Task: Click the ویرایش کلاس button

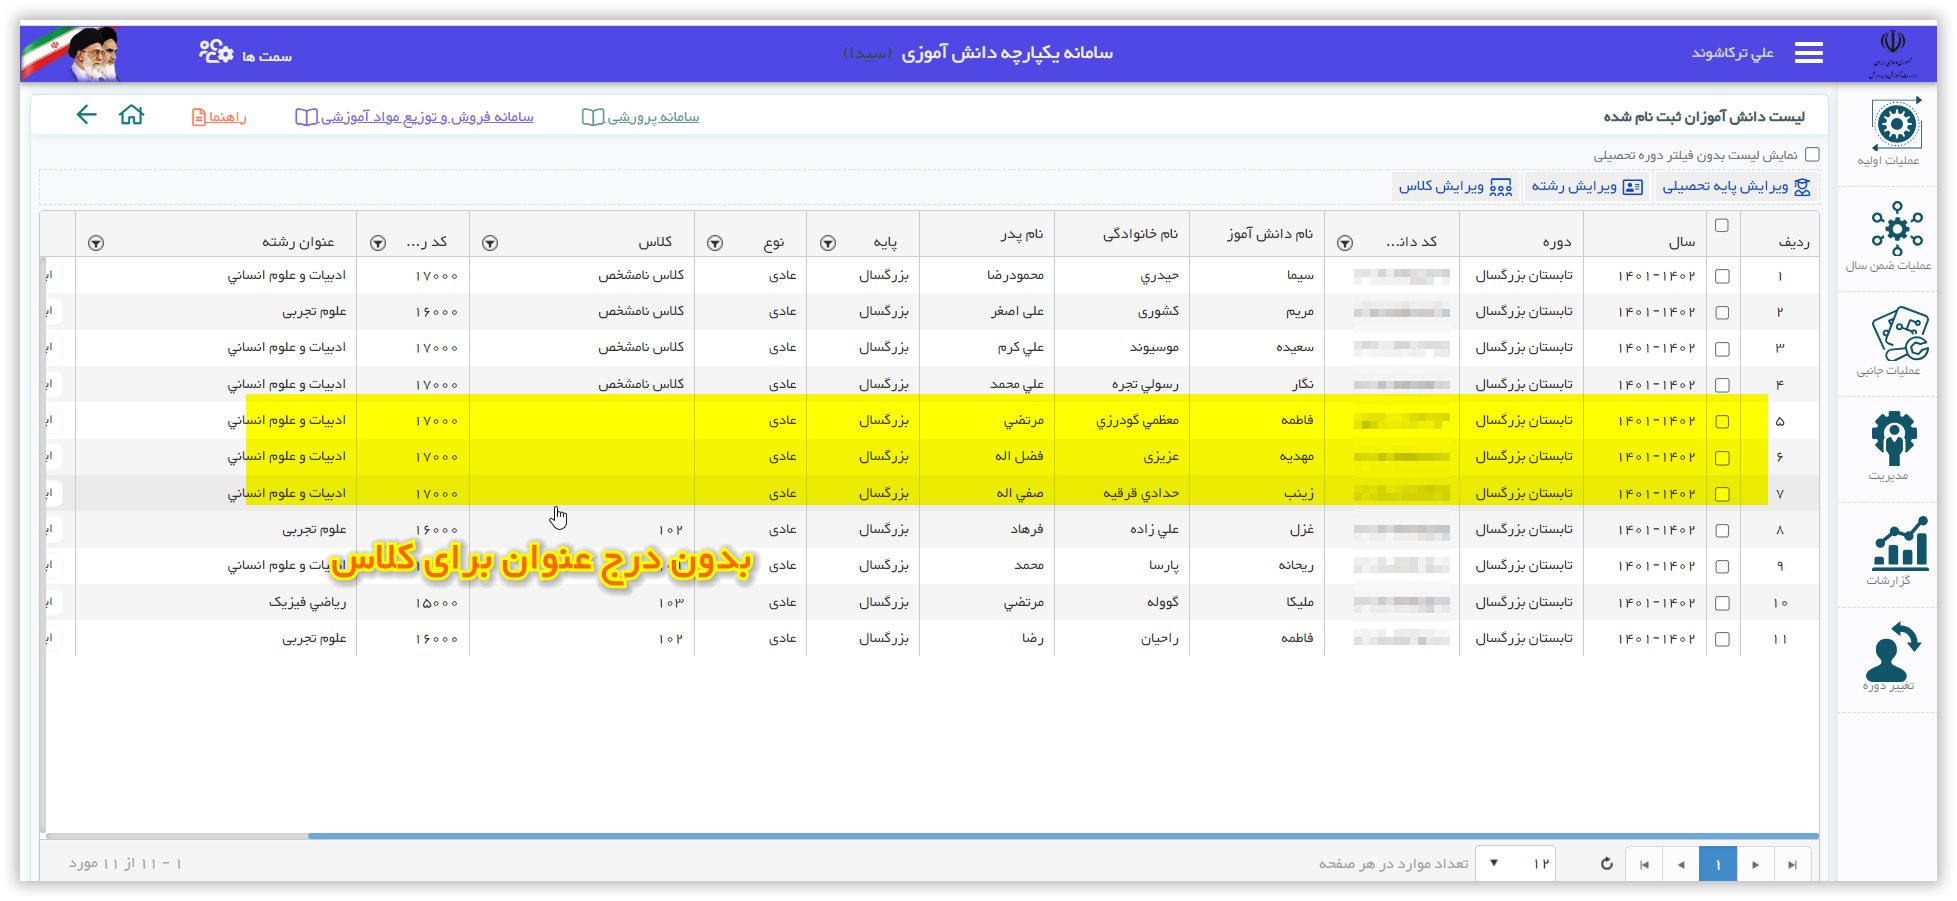Action: pos(1455,187)
